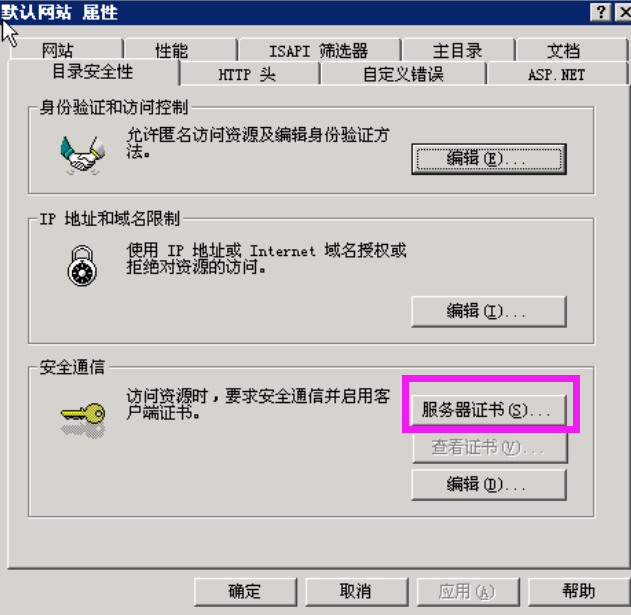
Task: Confirm with the 确定 button
Action: 245,591
